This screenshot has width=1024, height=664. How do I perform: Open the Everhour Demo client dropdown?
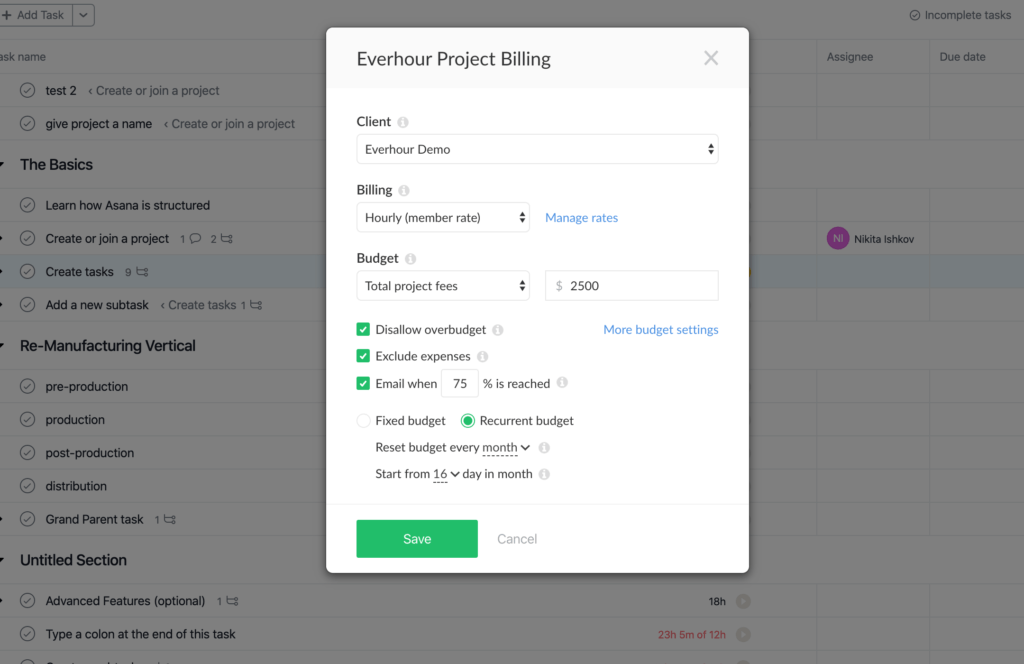pos(537,147)
